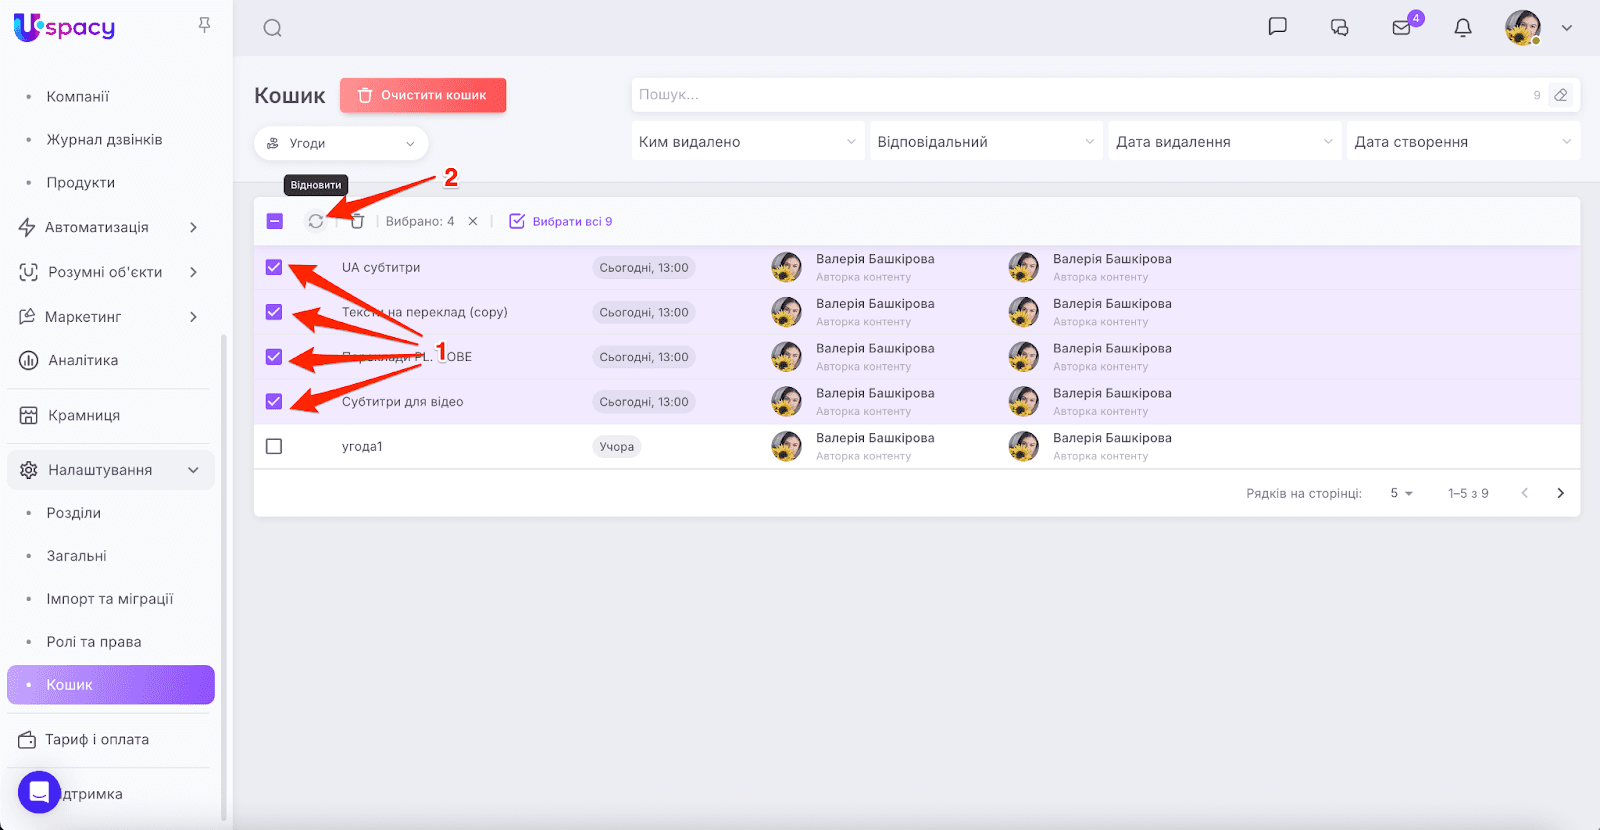Open Аналітика in the sidebar
Image resolution: width=1600 pixels, height=830 pixels.
tap(83, 360)
